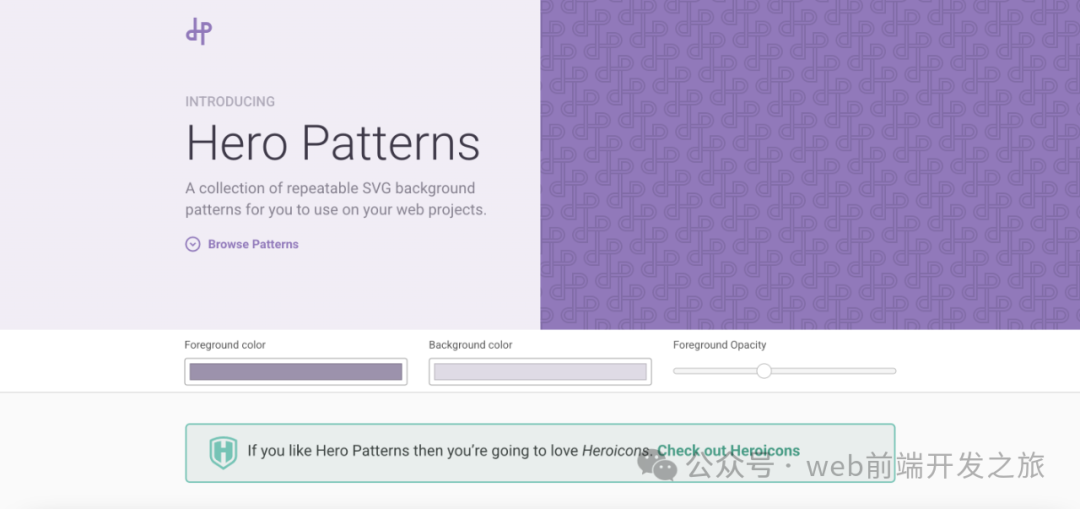
Task: Click the circled chevron beside Browse Patterns
Action: (193, 244)
